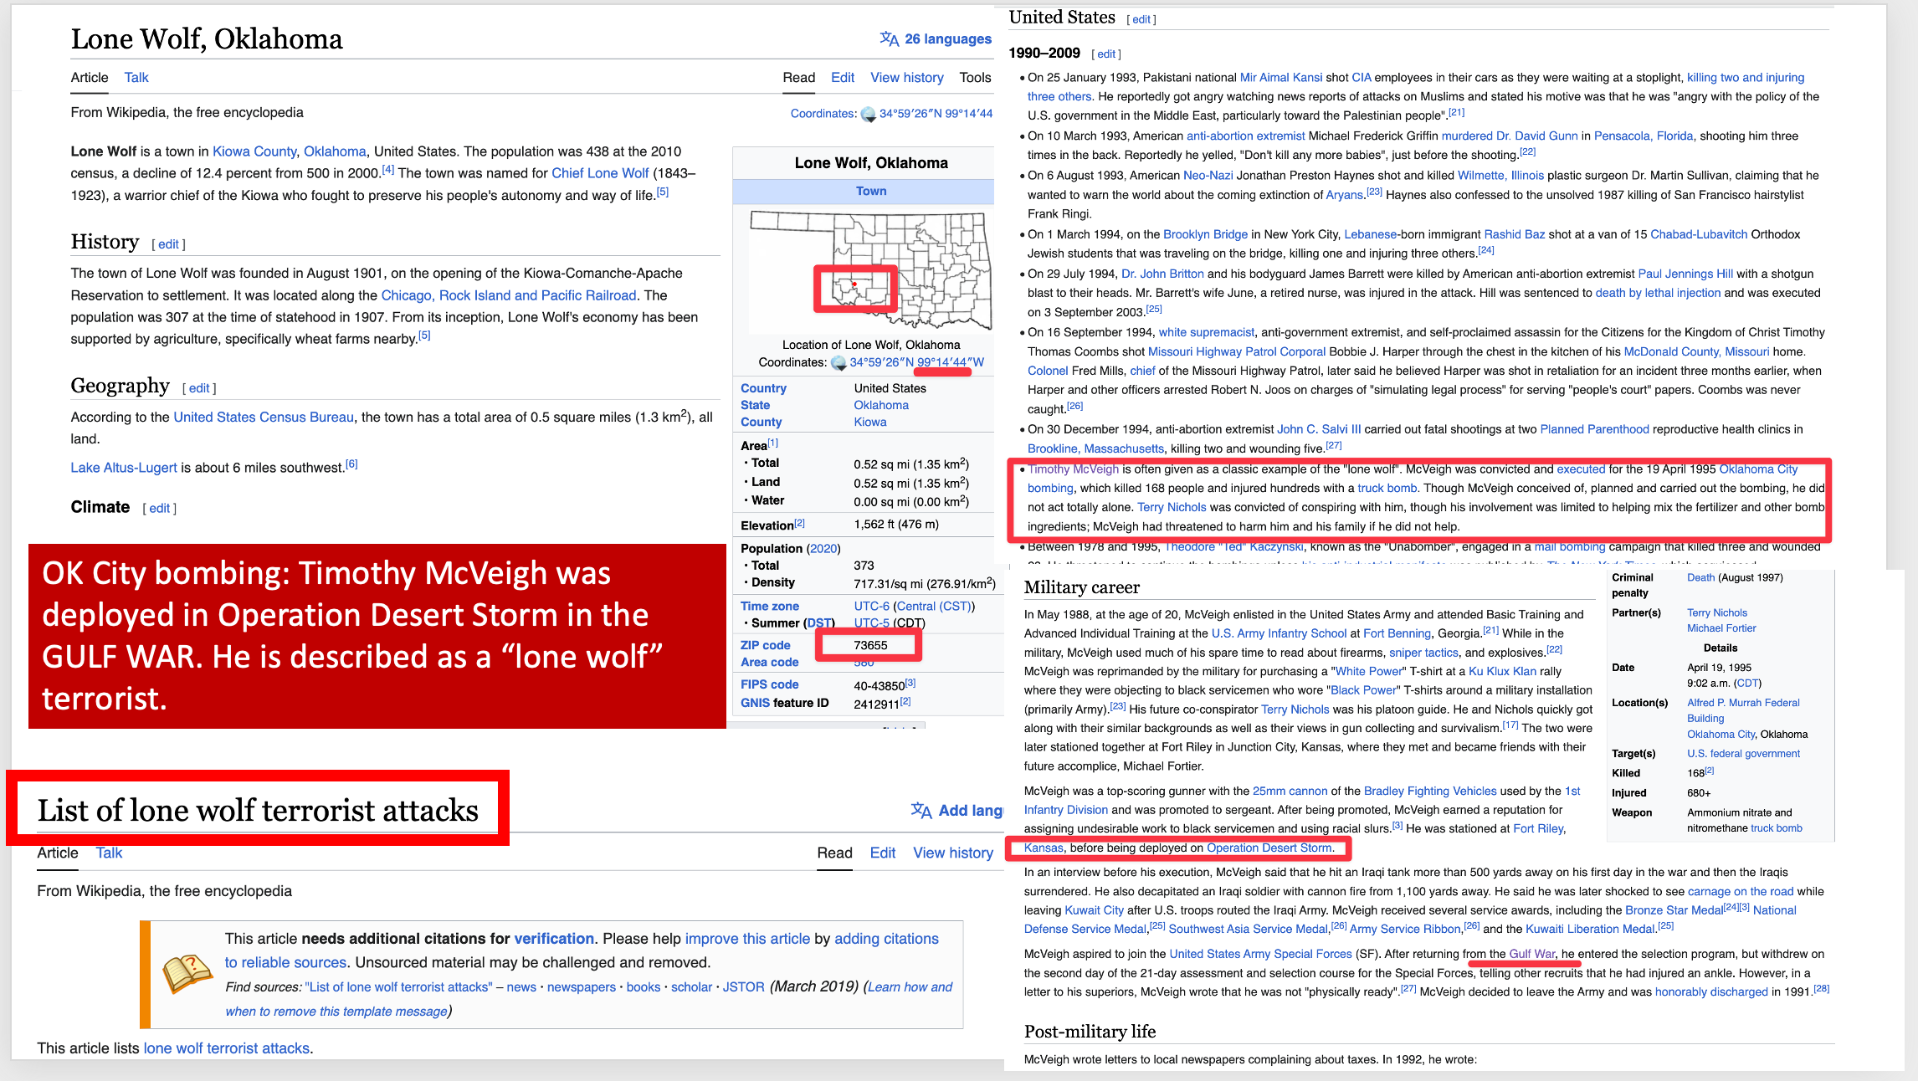
Task: Click U.S. federal government target link
Action: coord(1743,754)
